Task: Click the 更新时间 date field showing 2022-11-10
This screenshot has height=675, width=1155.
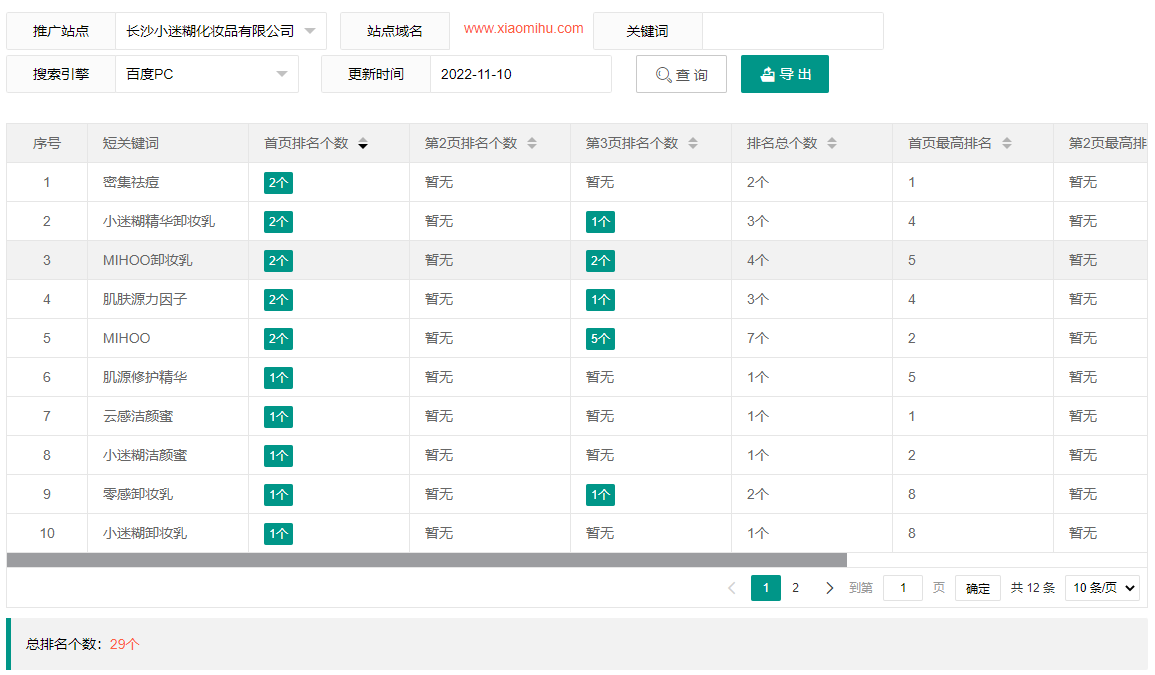Action: pyautogui.click(x=520, y=73)
